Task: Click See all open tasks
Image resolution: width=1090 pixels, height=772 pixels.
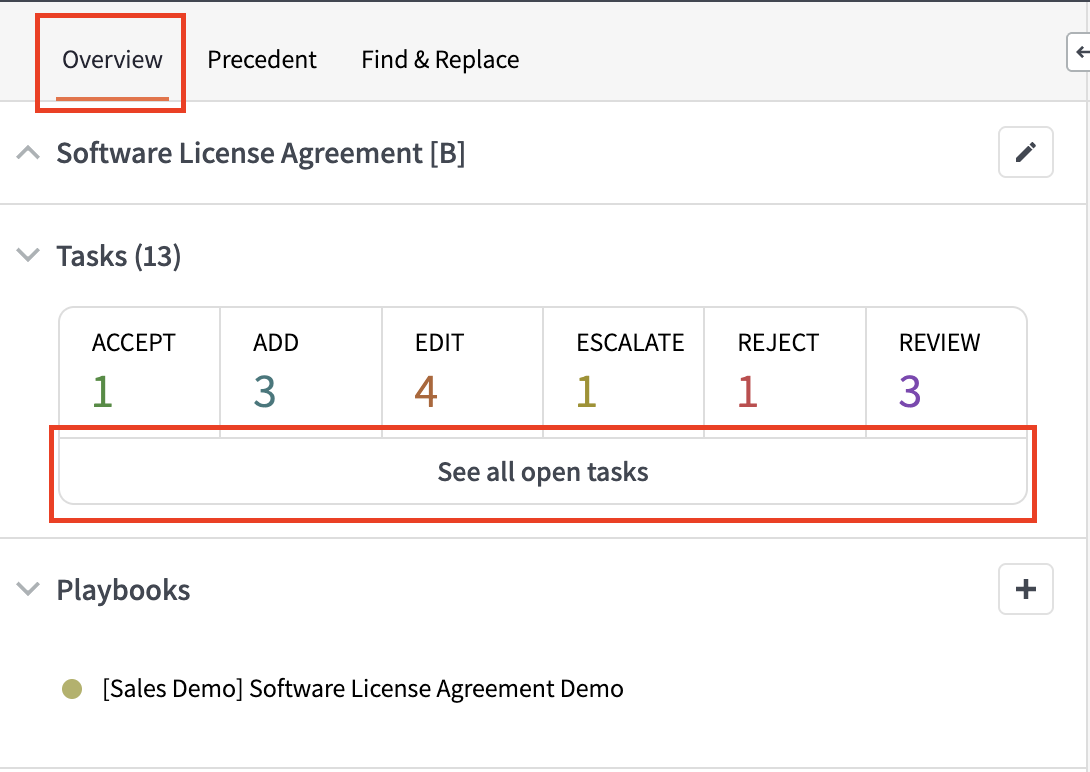Action: point(543,472)
